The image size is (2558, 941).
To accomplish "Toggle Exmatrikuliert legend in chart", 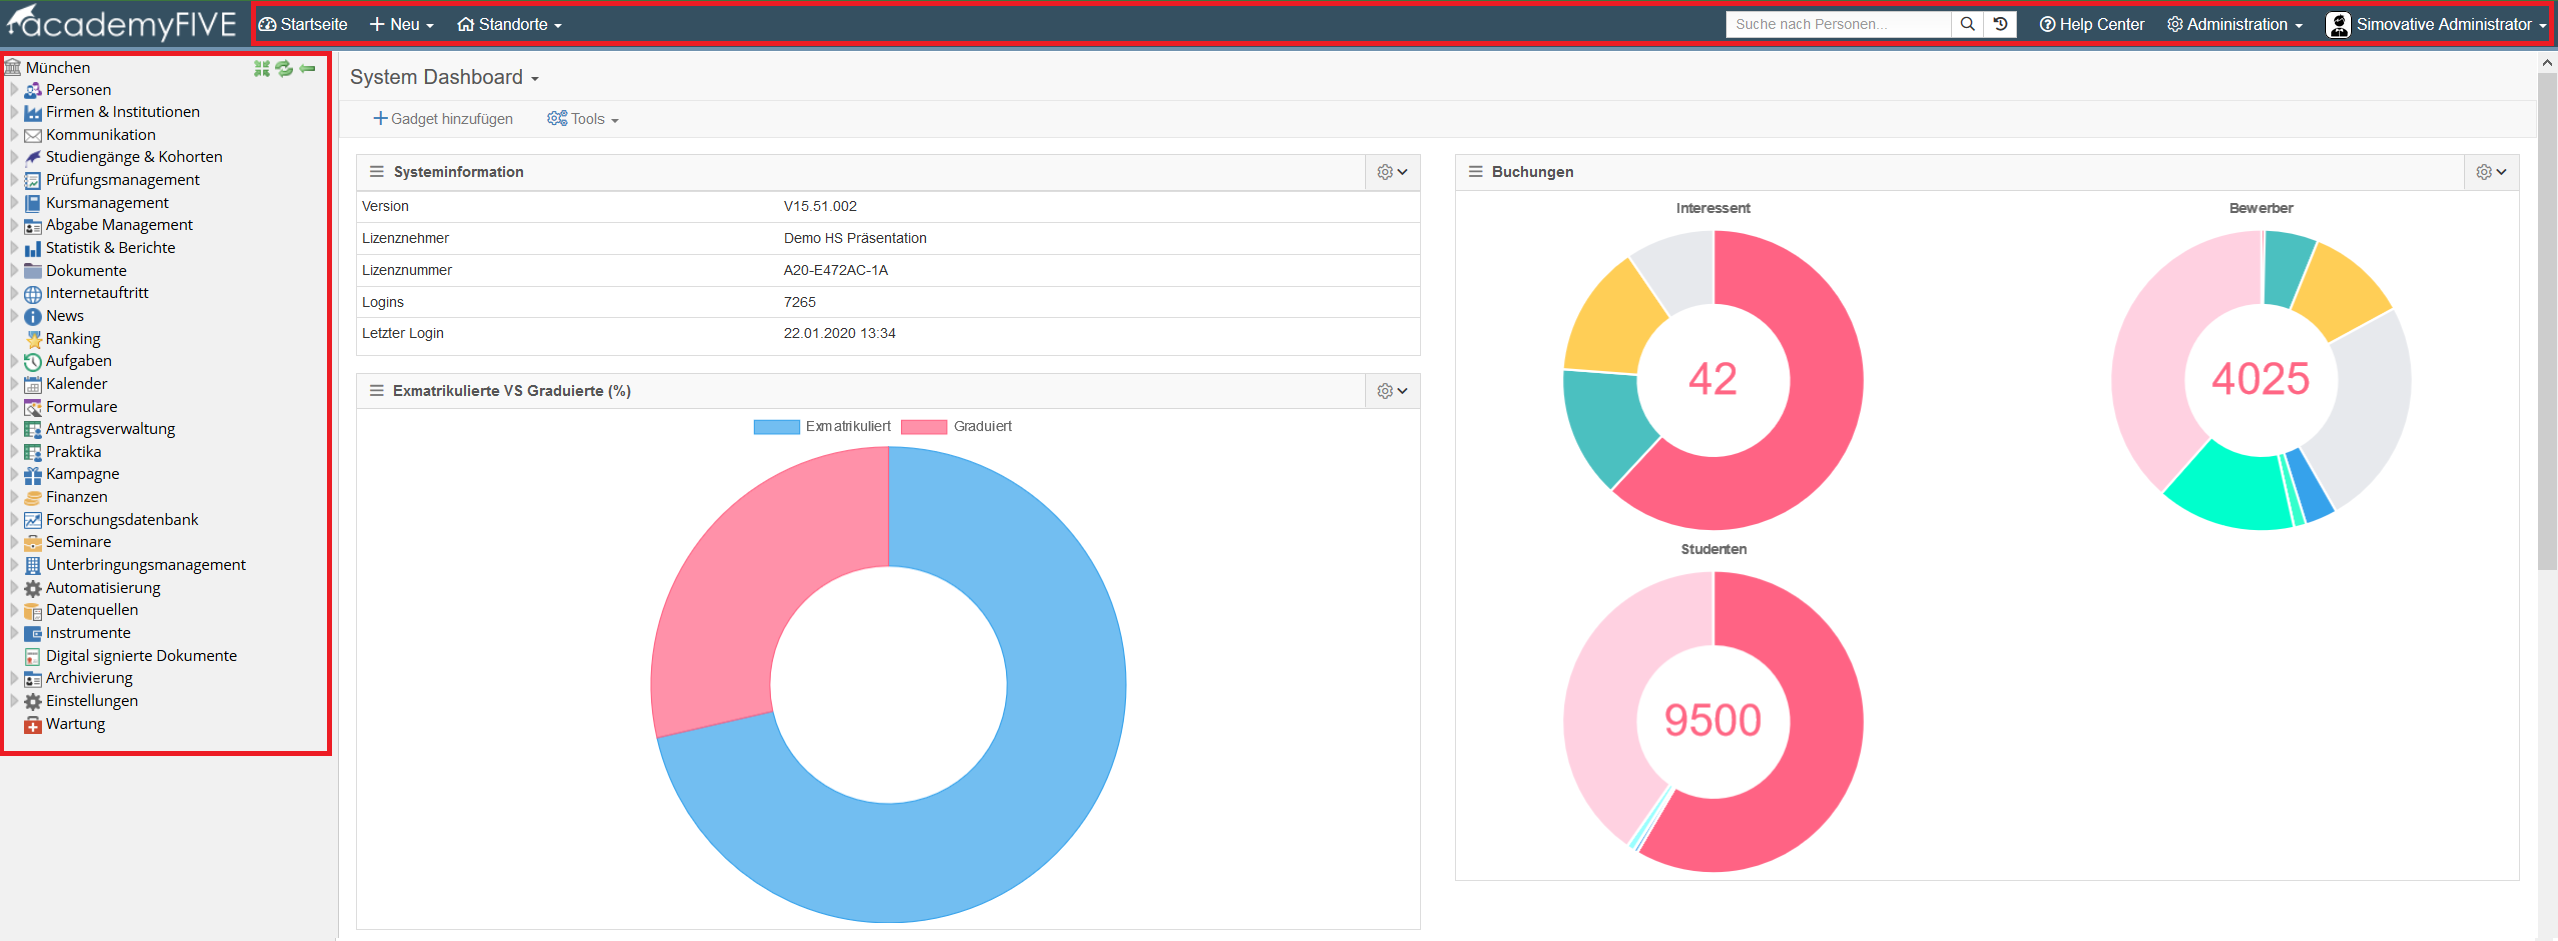I will (822, 427).
